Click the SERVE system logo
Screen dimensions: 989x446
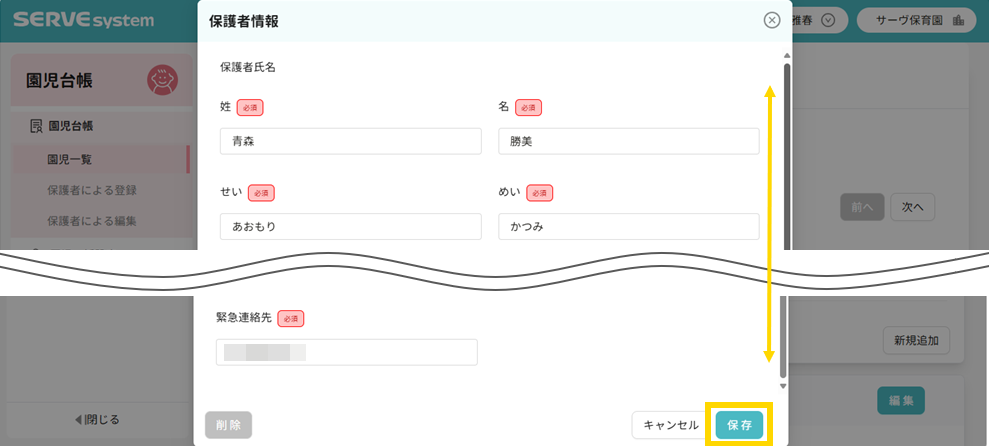click(84, 20)
